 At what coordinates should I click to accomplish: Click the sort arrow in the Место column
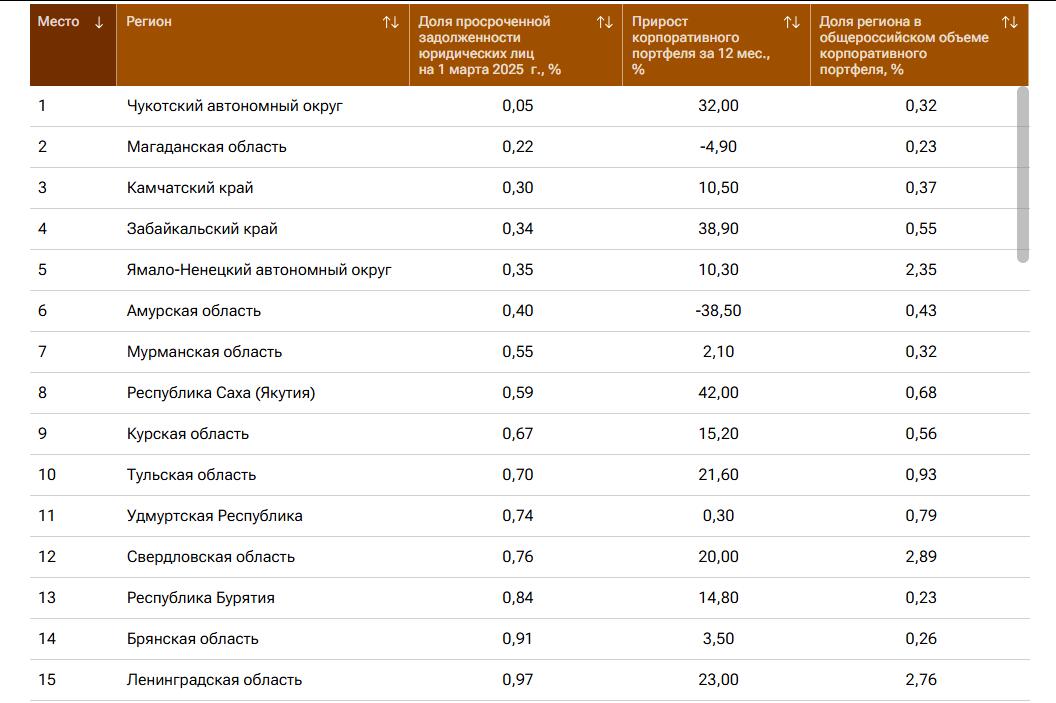coord(98,22)
